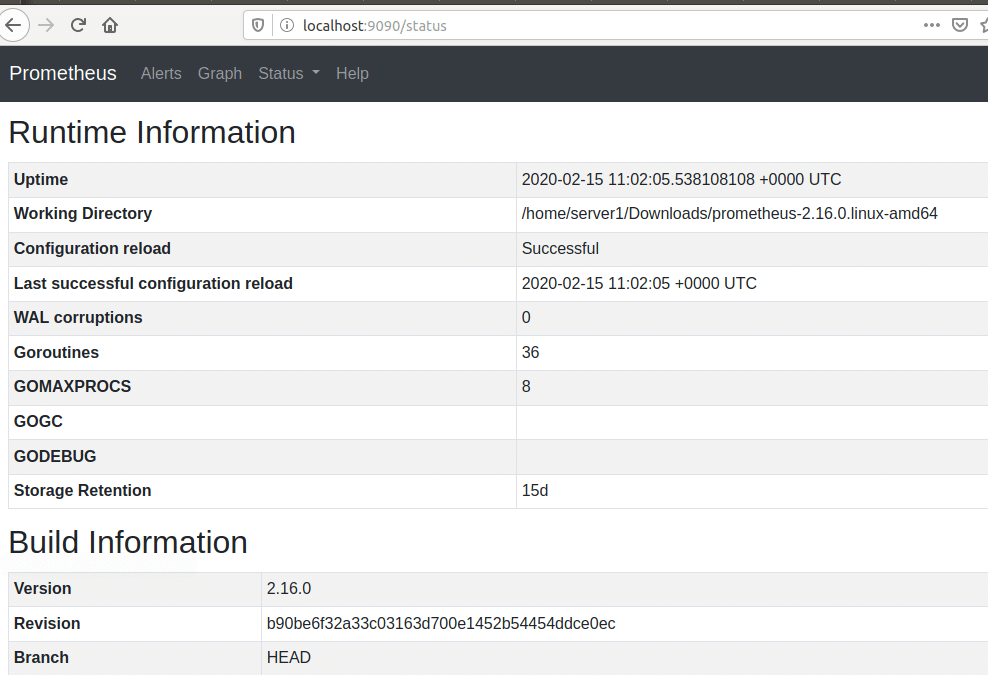Click the Working Directory path value
The width and height of the screenshot is (988, 675).
coord(729,213)
